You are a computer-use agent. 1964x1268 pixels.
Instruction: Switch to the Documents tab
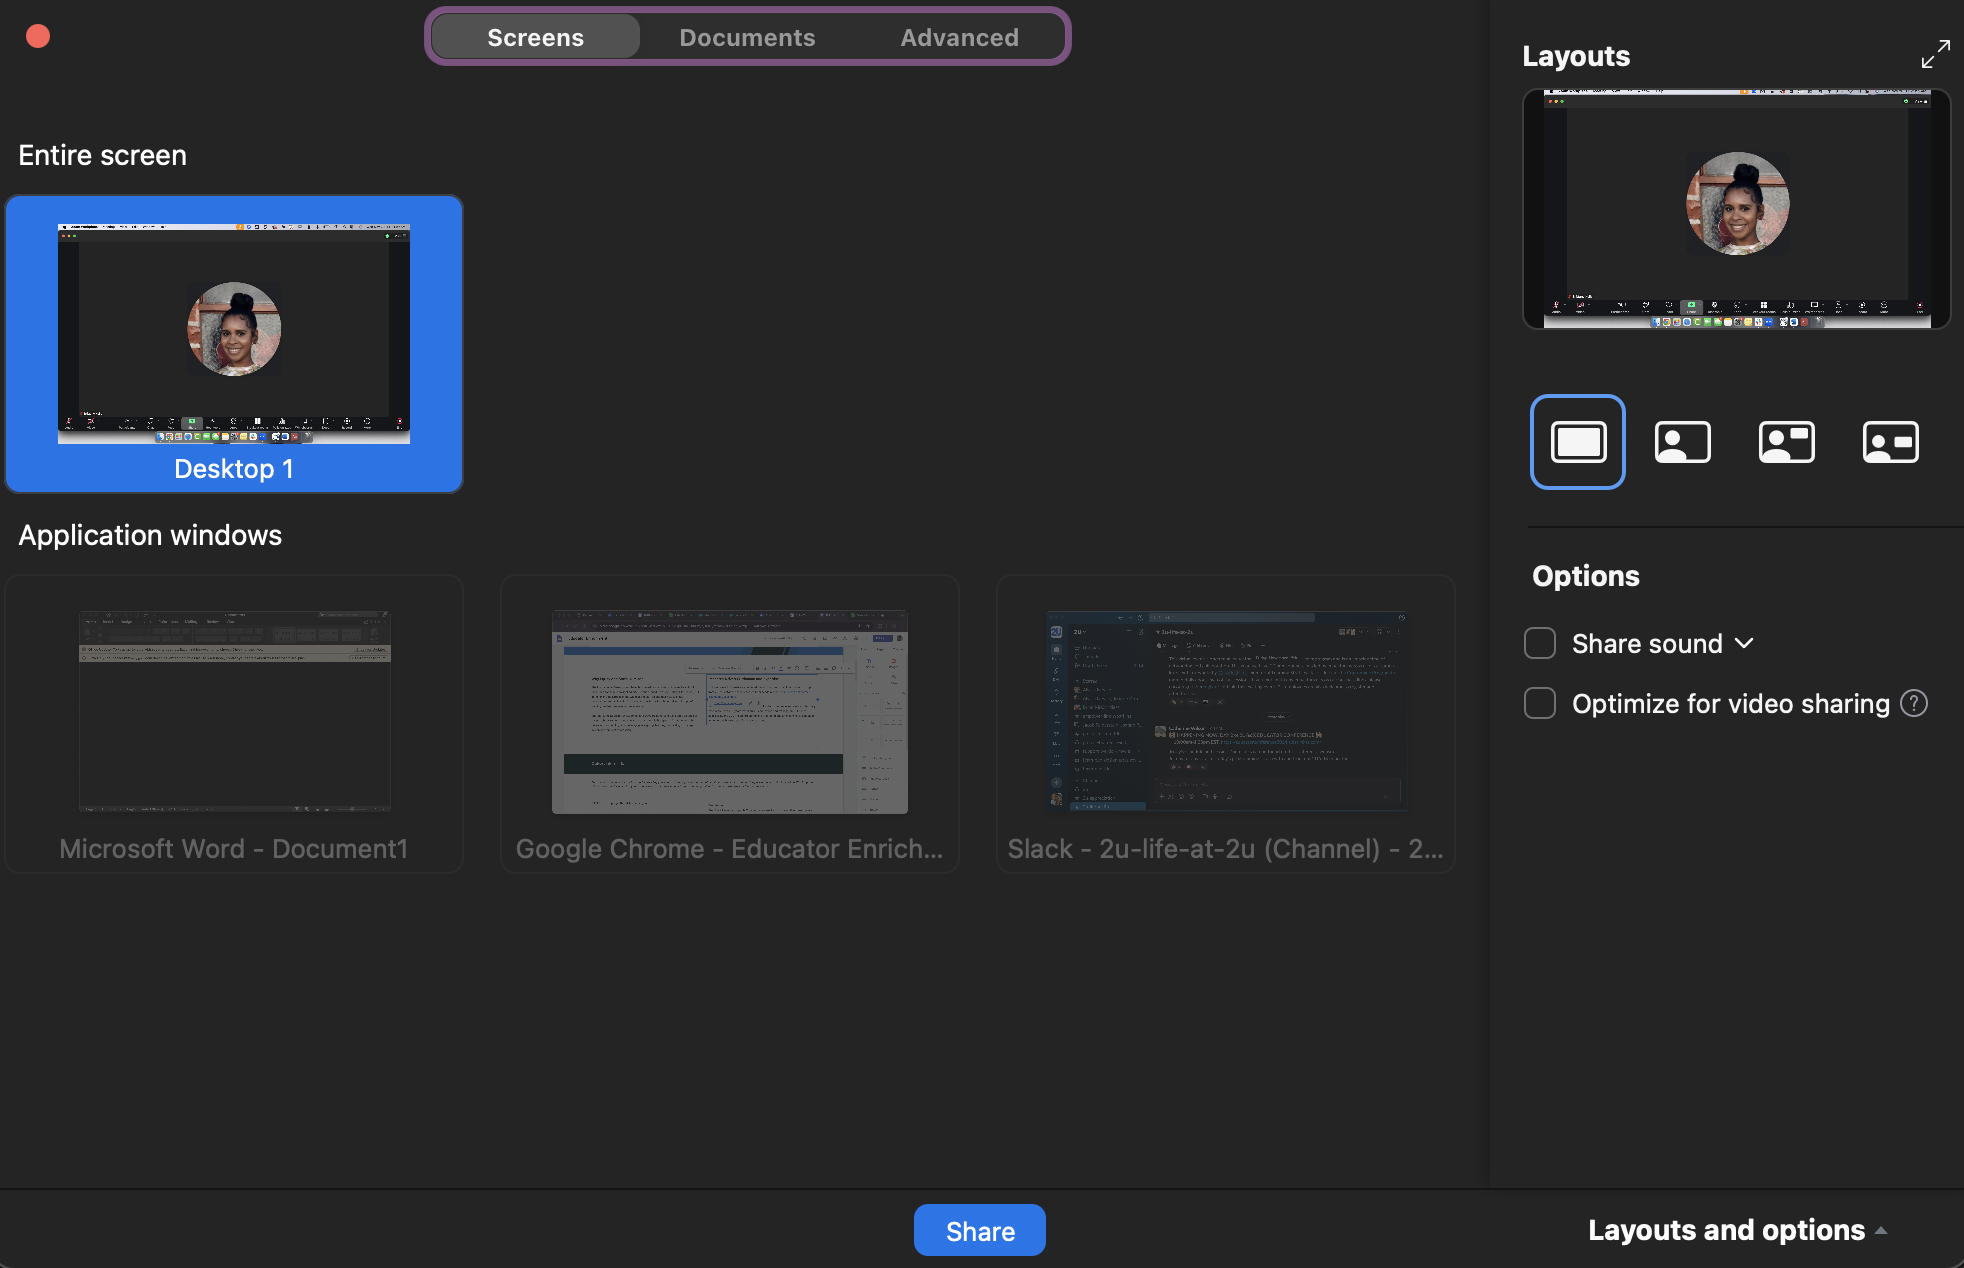click(747, 36)
